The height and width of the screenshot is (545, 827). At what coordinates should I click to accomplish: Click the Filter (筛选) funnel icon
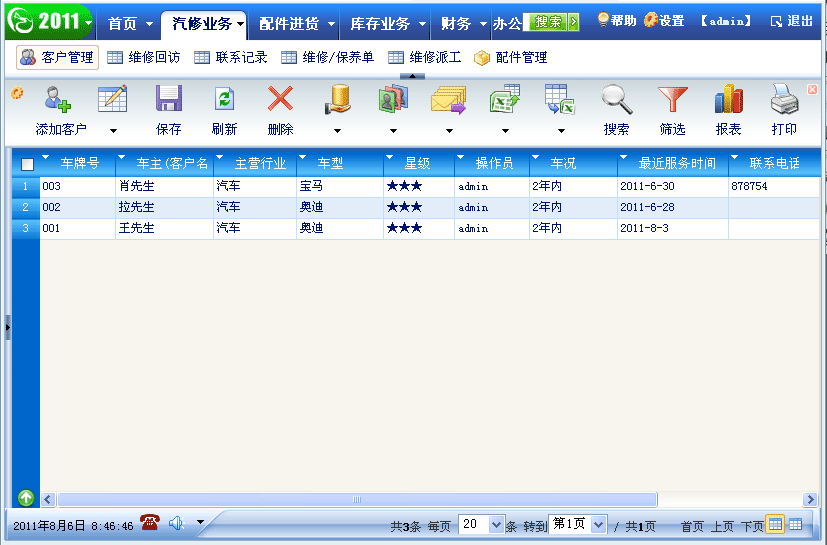tap(672, 99)
